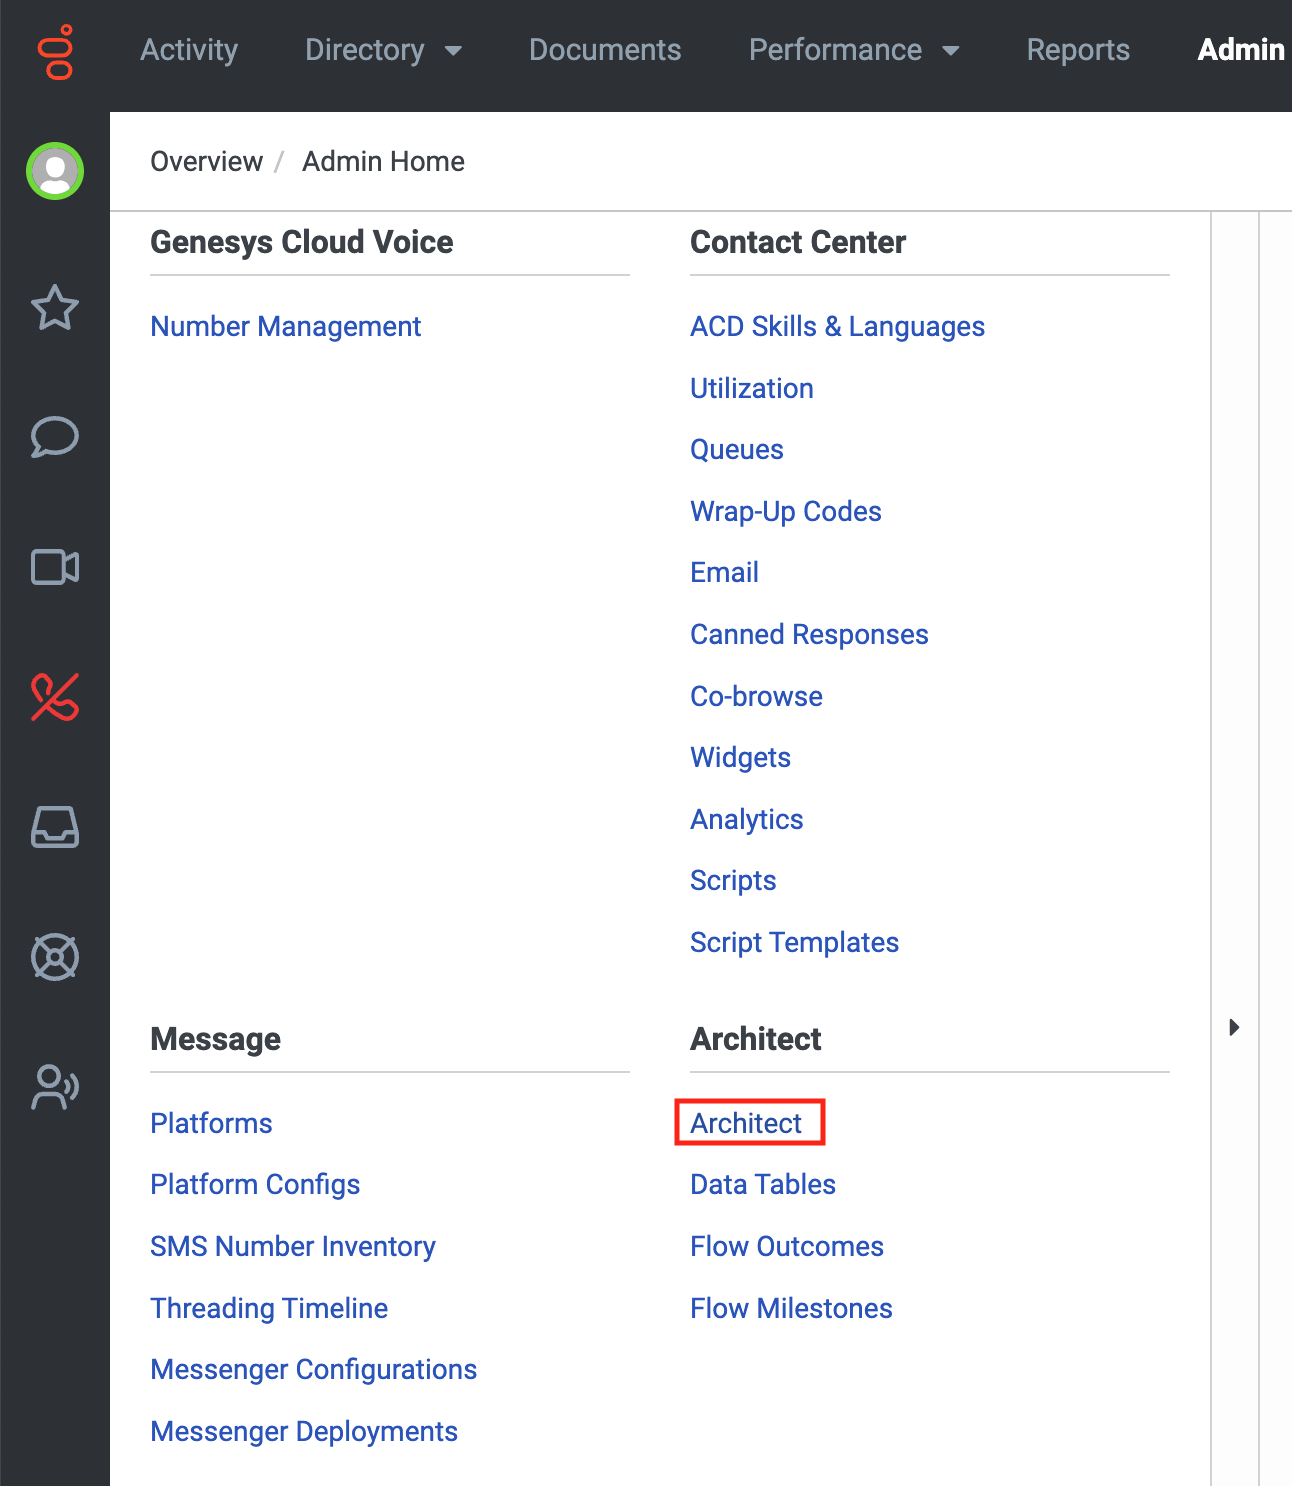The width and height of the screenshot is (1292, 1486).
Task: Open the Documents menu item
Action: (605, 50)
